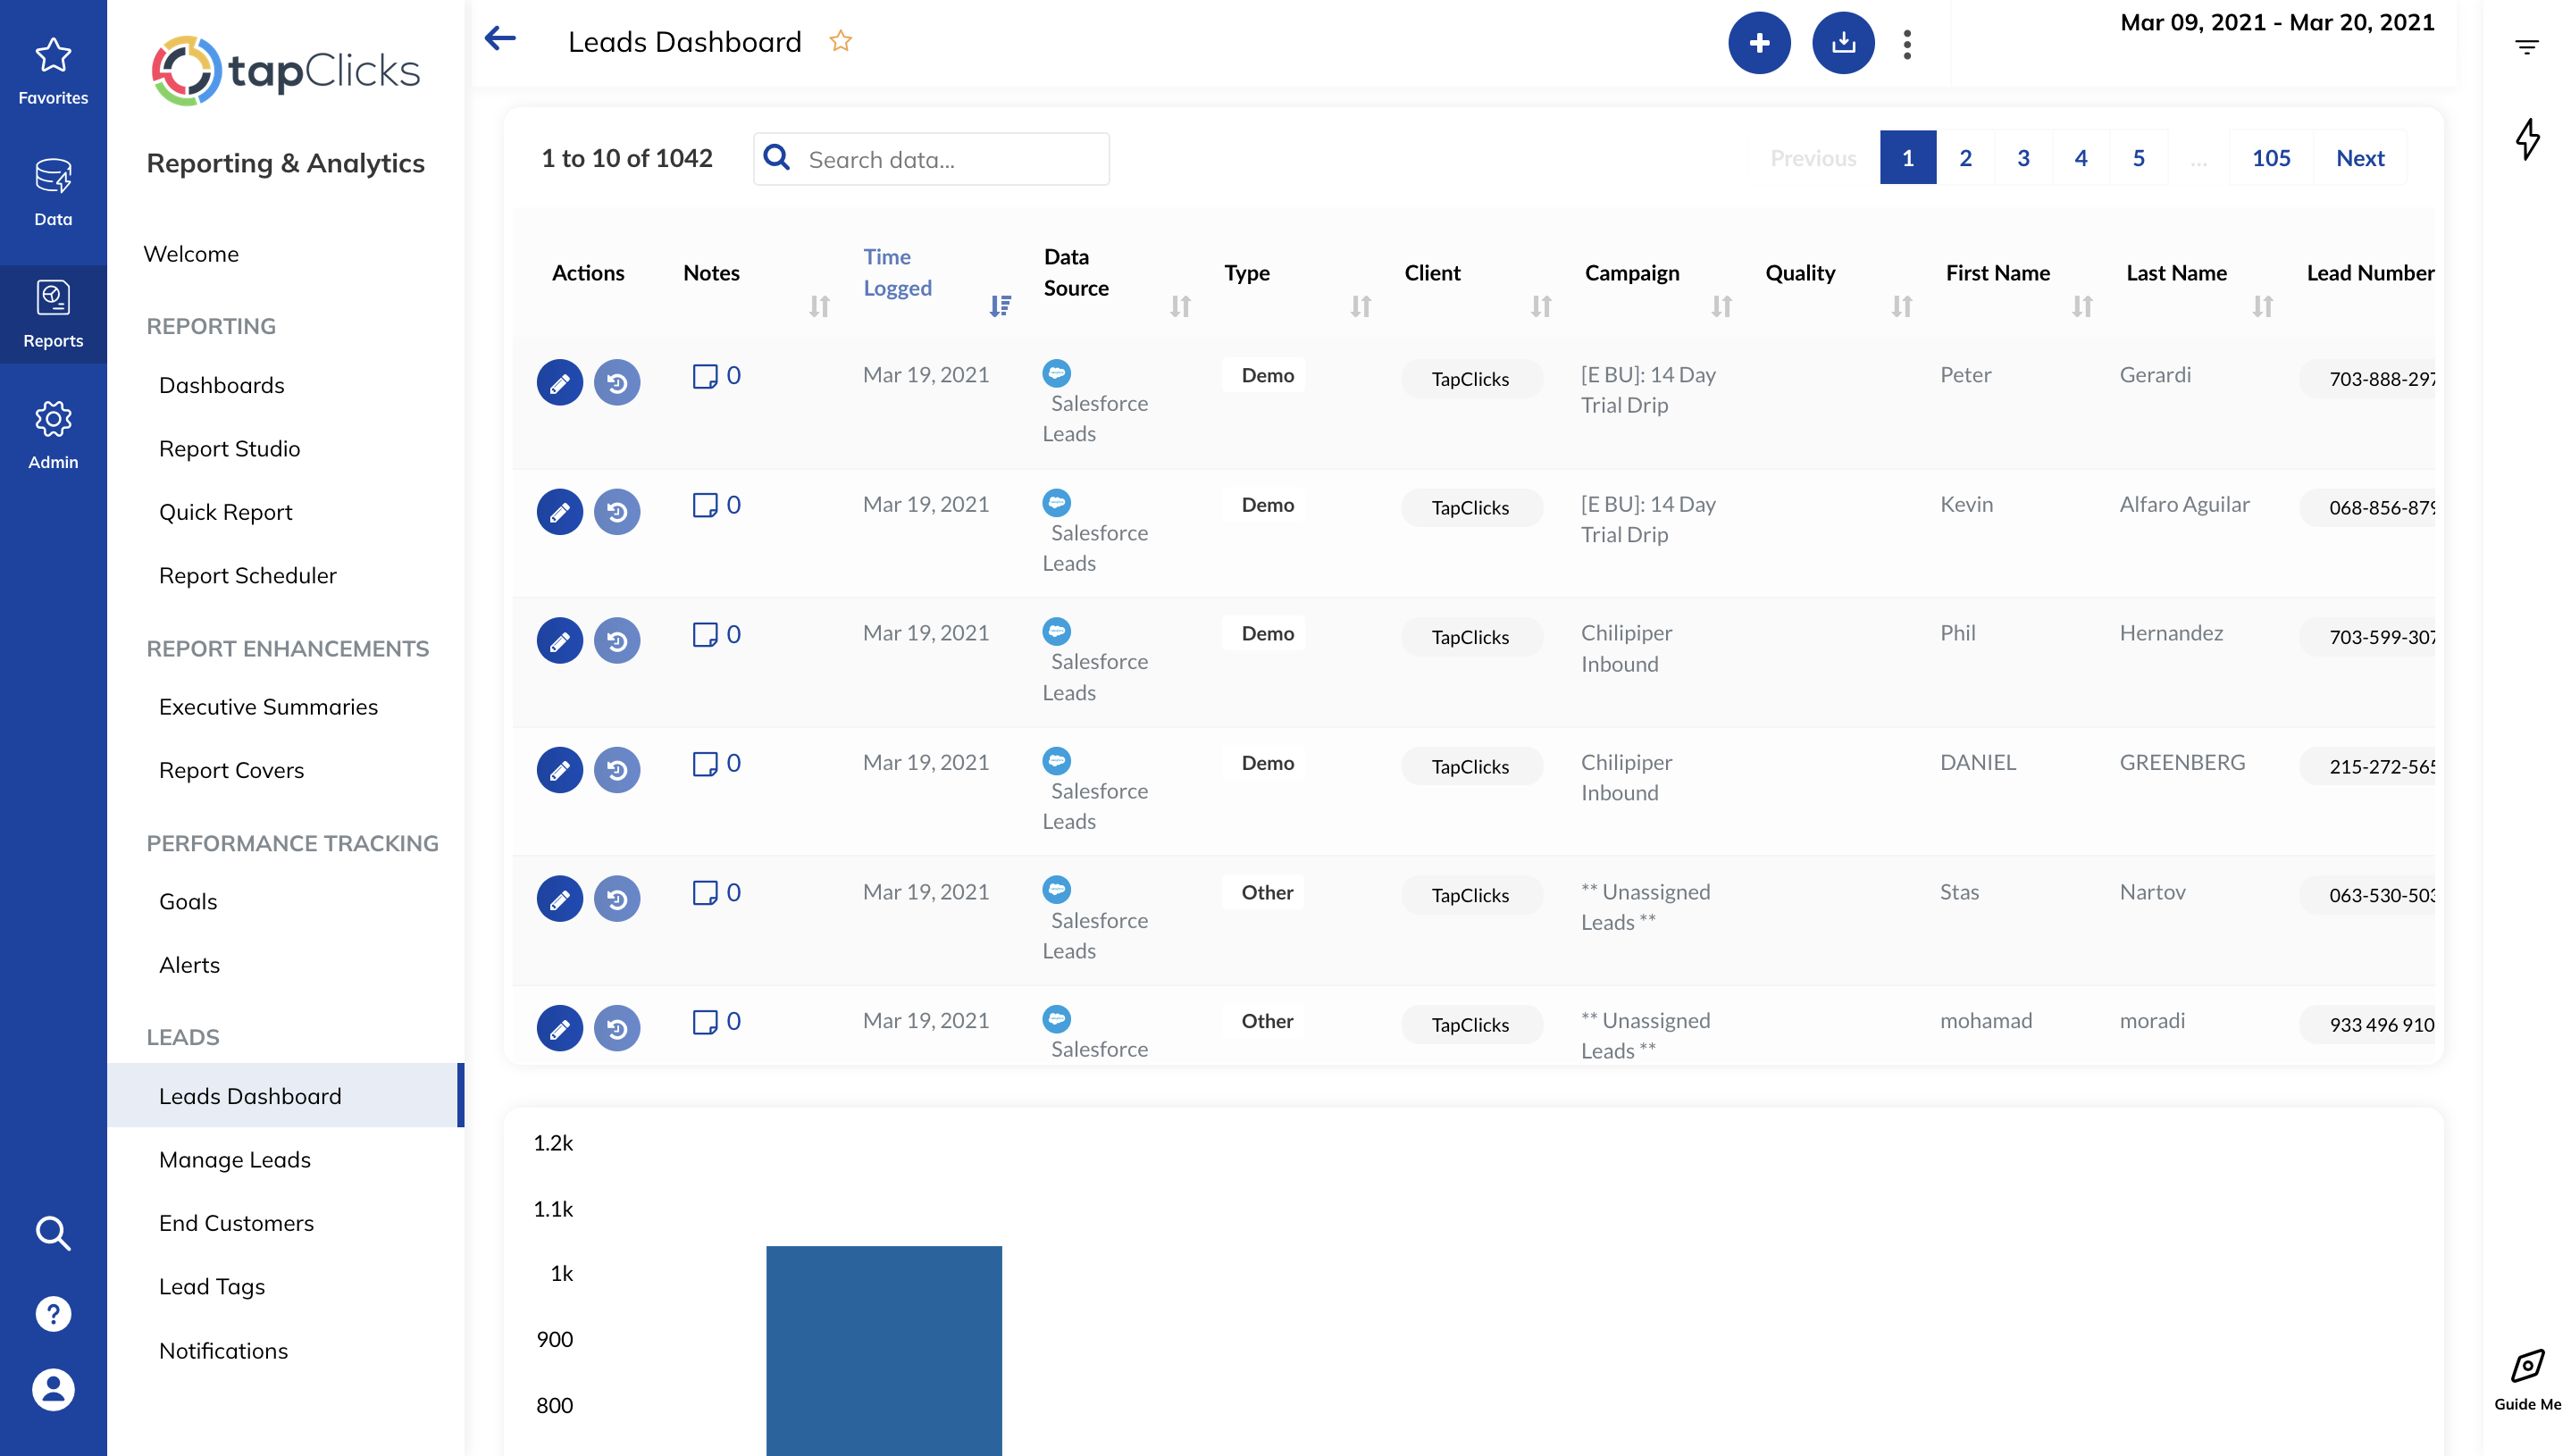This screenshot has width=2571, height=1456.
Task: Edit the Peter Gerardi lead
Action: (x=560, y=382)
